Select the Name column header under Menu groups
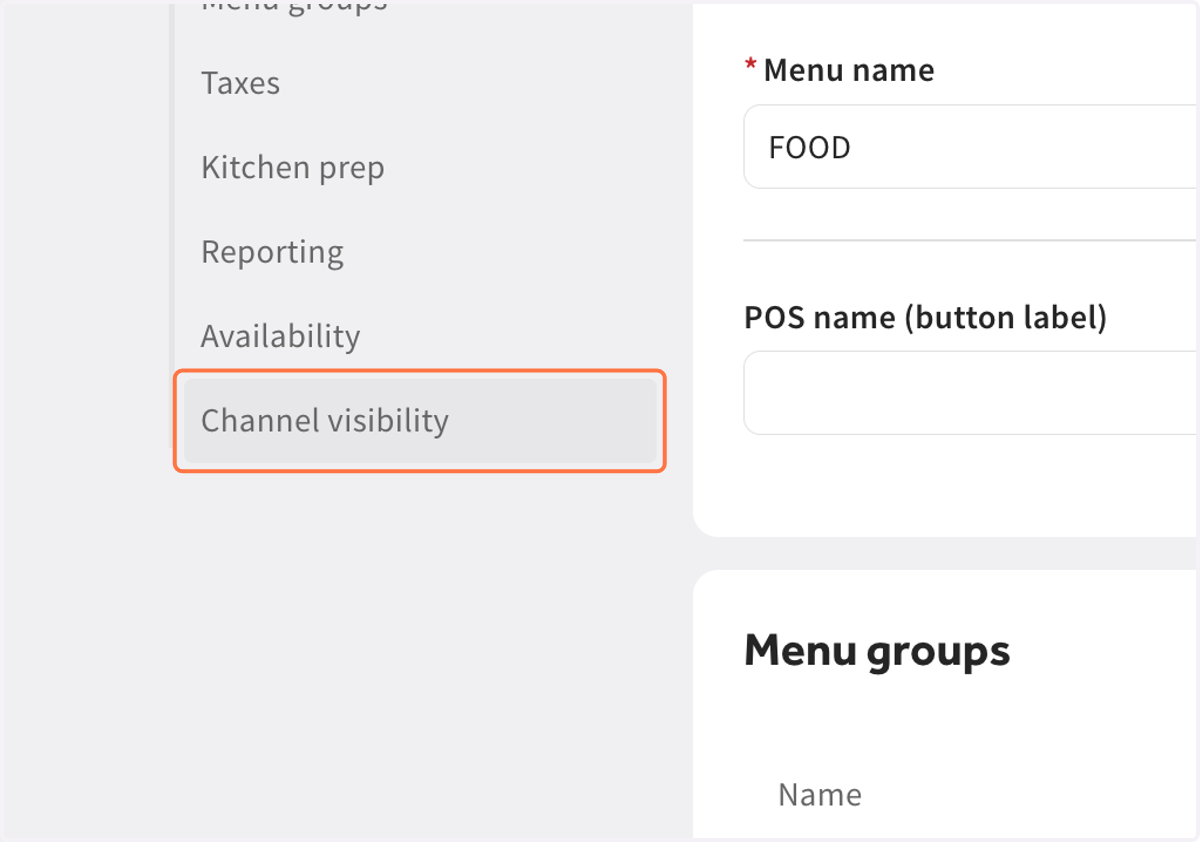Screen dimensions: 1200x842 (819, 795)
